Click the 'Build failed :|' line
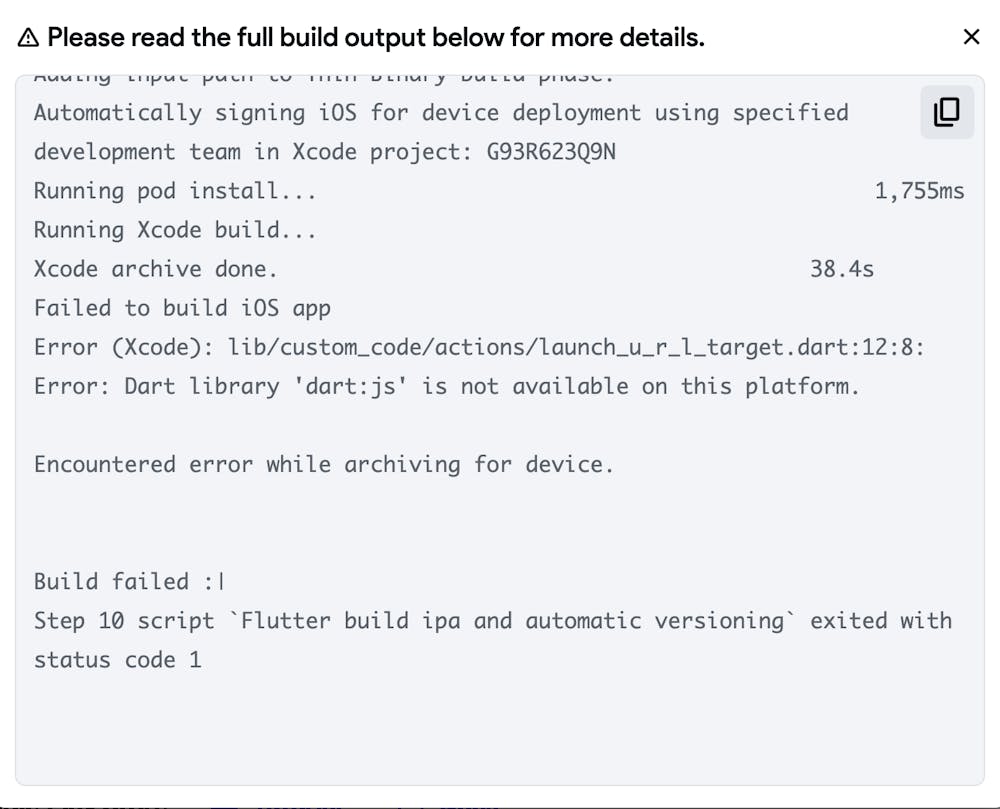Viewport: 1000px width, 809px height. (130, 581)
